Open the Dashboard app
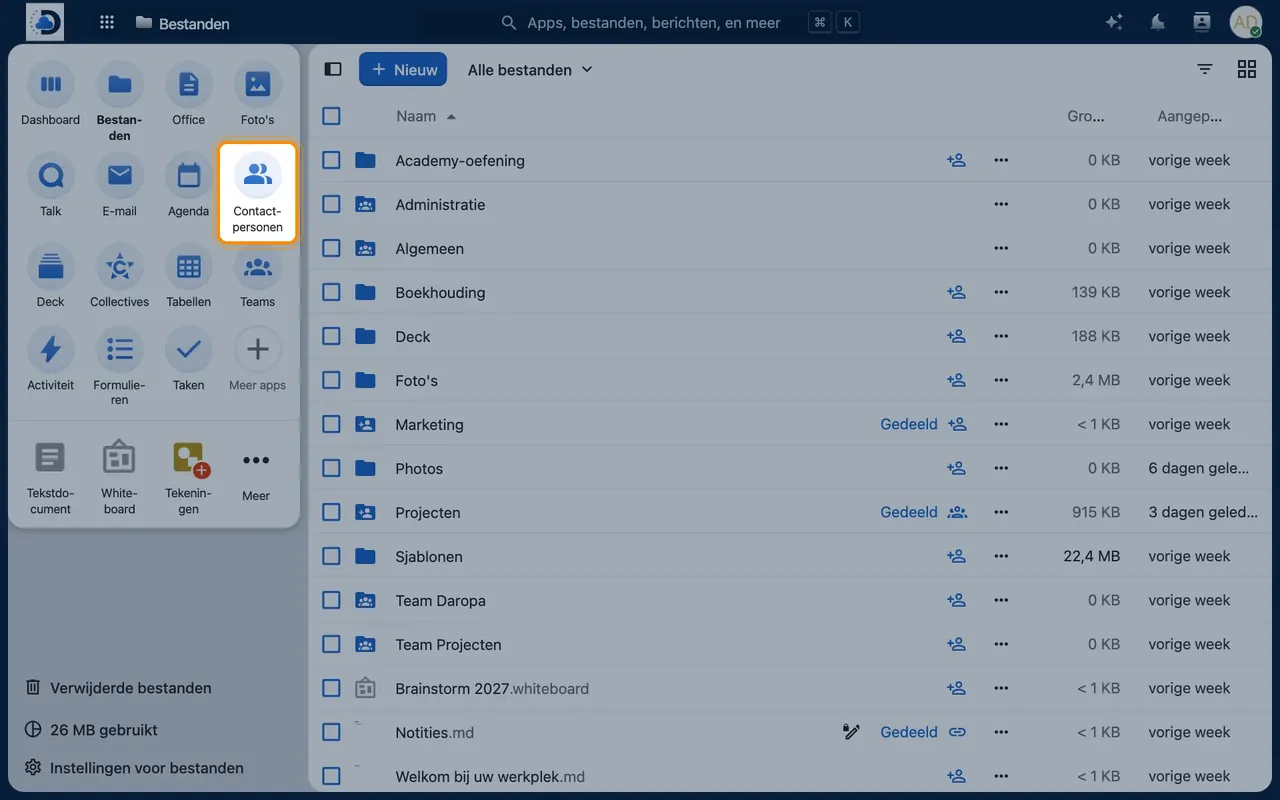The image size is (1280, 800). [50, 96]
